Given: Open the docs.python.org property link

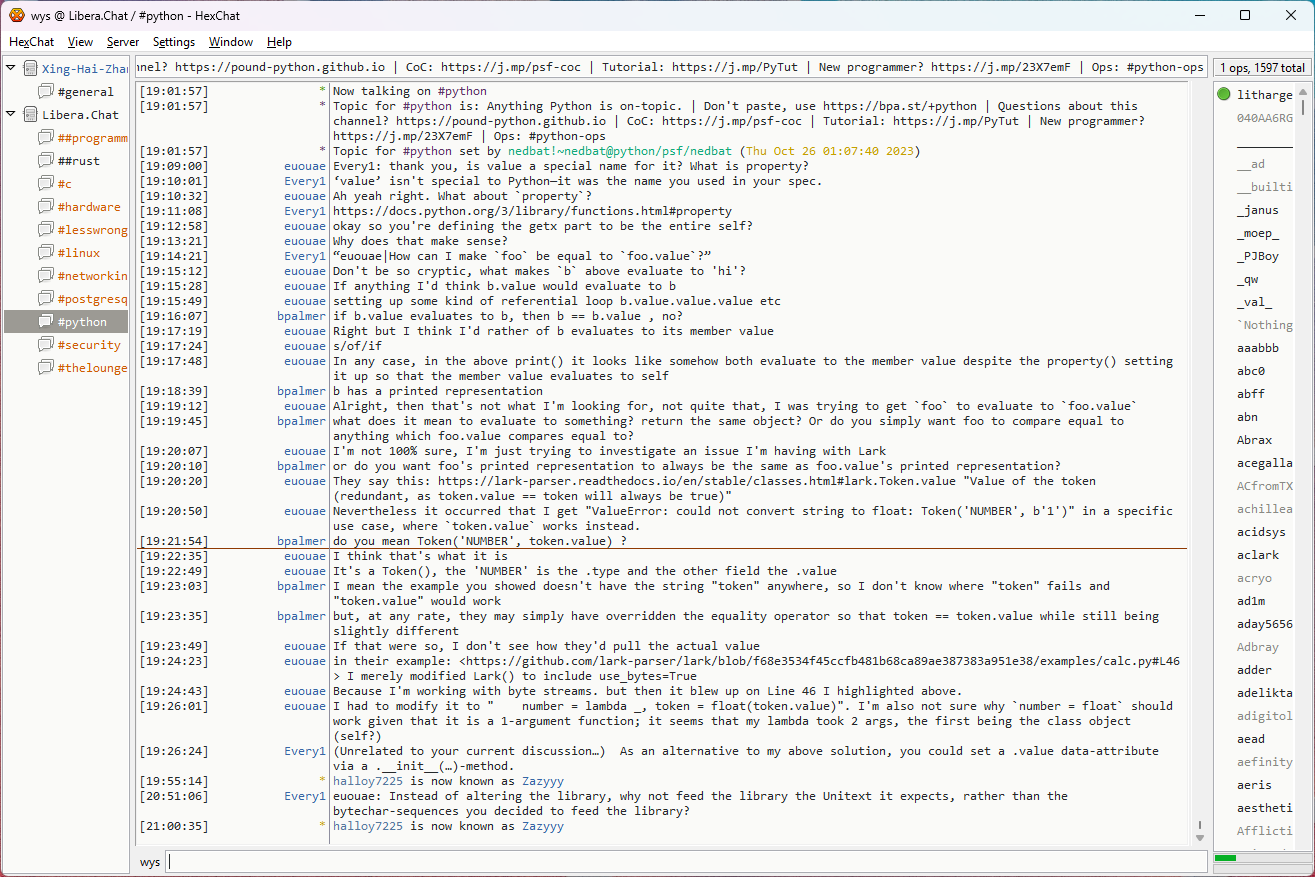Looking at the screenshot, I should 532,211.
